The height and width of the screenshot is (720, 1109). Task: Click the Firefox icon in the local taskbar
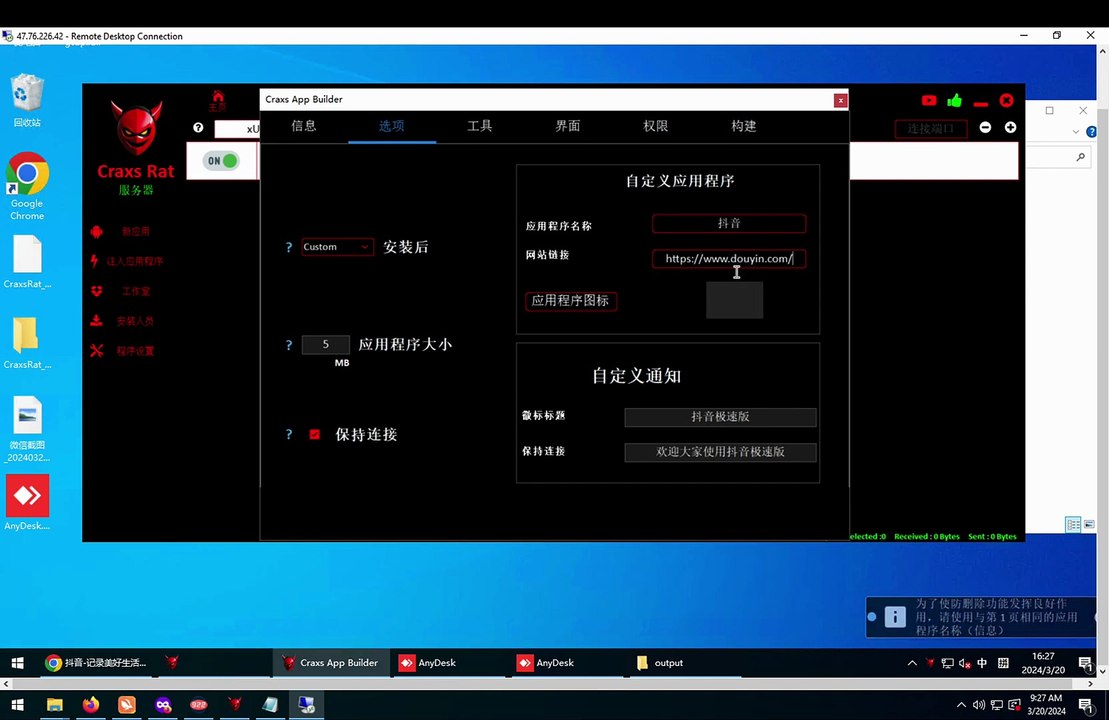91,704
